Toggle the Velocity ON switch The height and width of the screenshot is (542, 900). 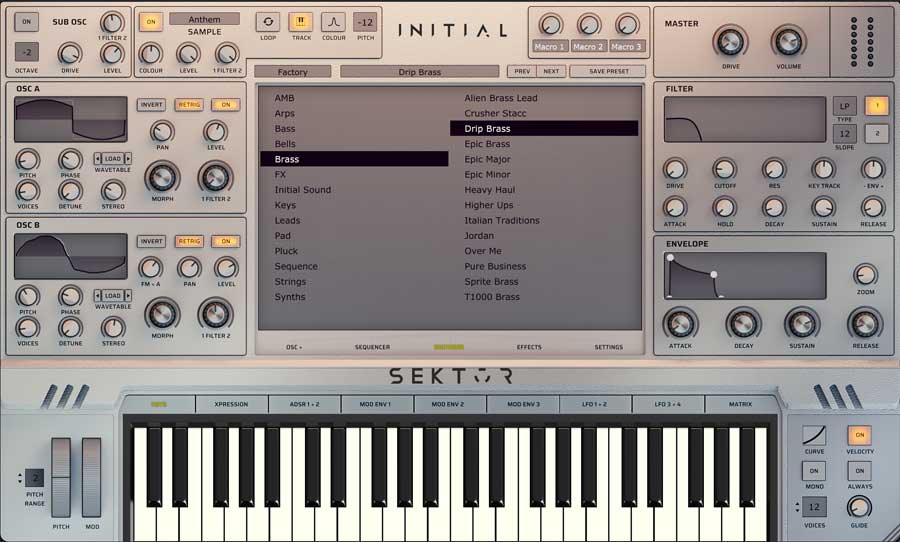pyautogui.click(x=859, y=435)
